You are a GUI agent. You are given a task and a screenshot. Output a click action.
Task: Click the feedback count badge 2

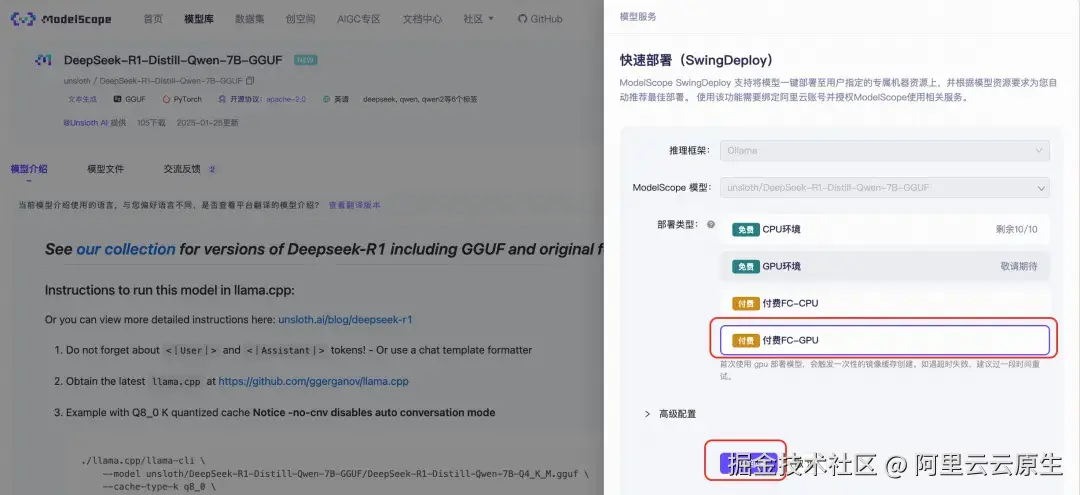(212, 169)
